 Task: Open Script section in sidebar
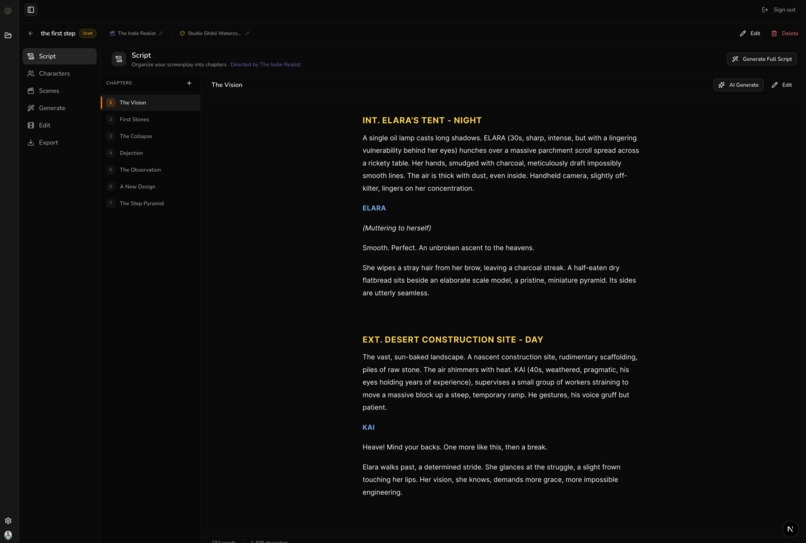[60, 56]
